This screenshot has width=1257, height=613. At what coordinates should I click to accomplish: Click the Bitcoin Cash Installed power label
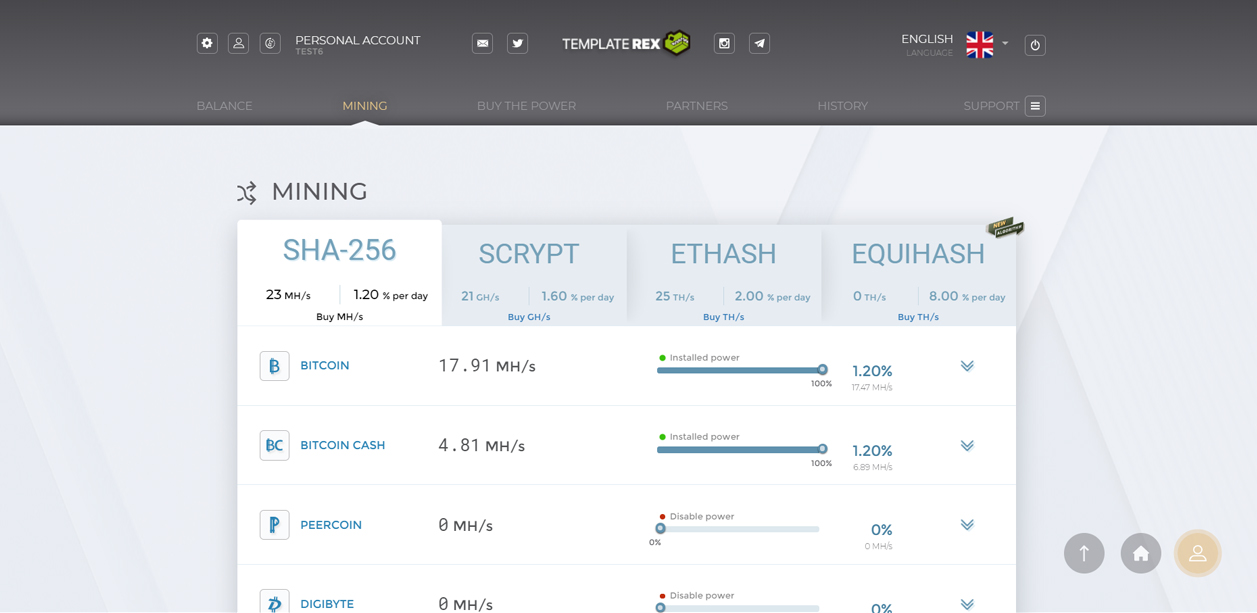coord(705,436)
